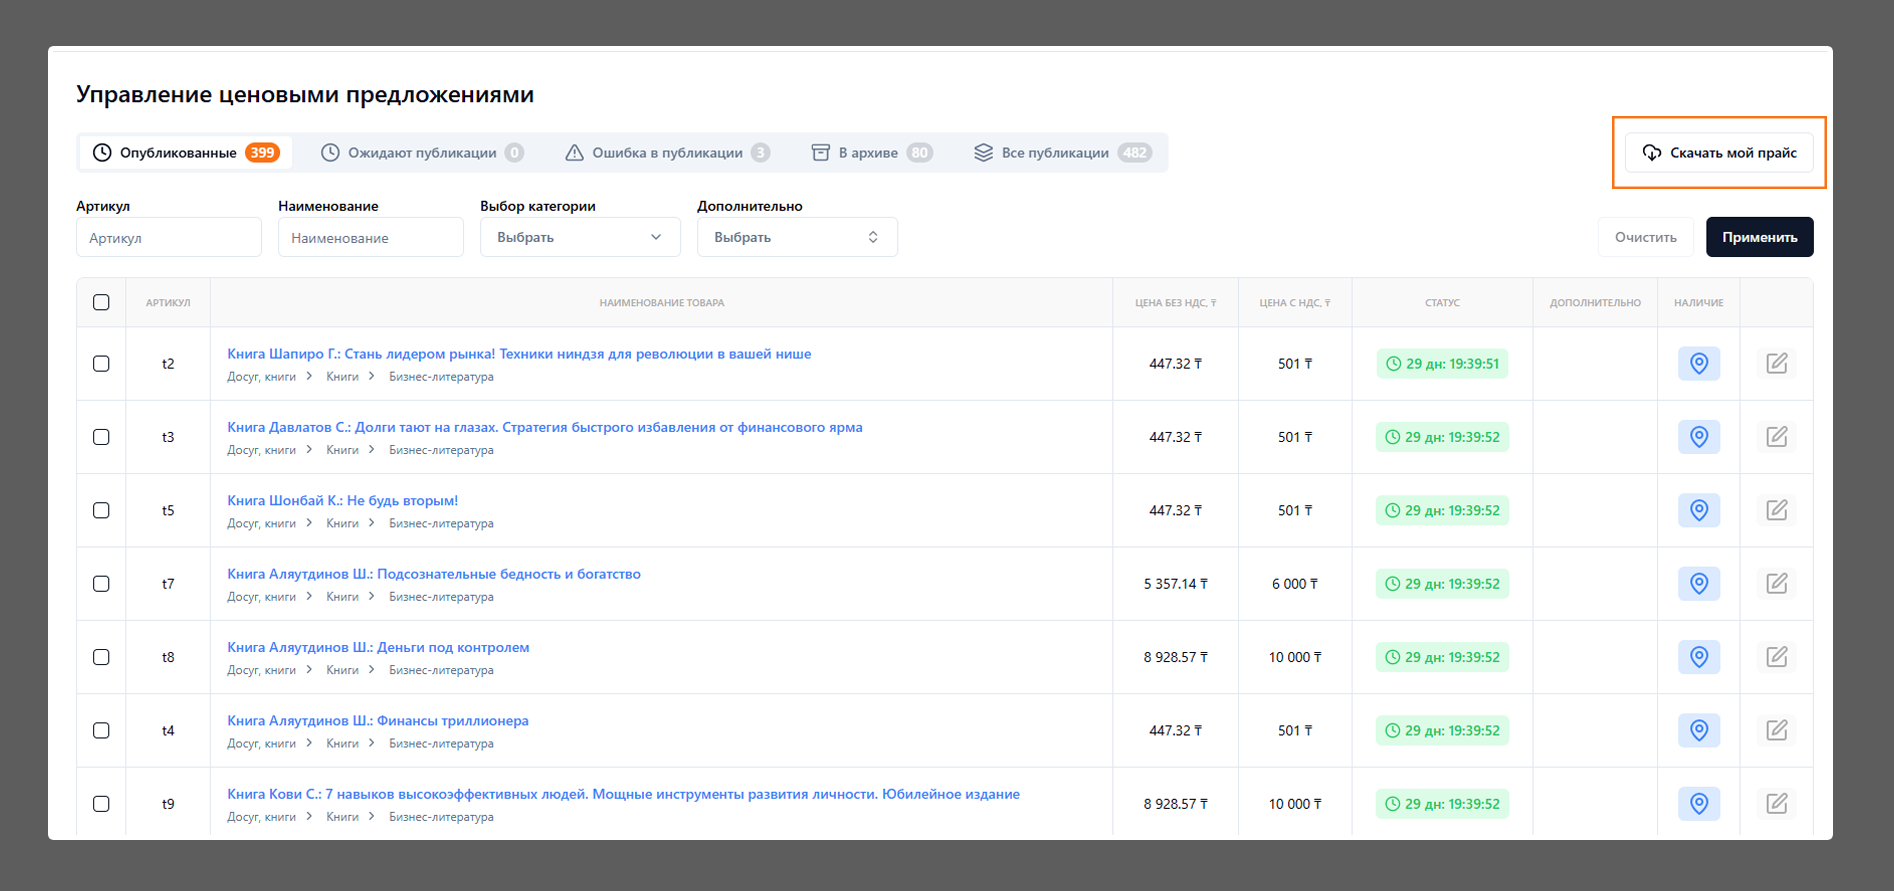Click price 6 000 ₸ cell
Screen dimensions: 1894x891
point(1295,584)
